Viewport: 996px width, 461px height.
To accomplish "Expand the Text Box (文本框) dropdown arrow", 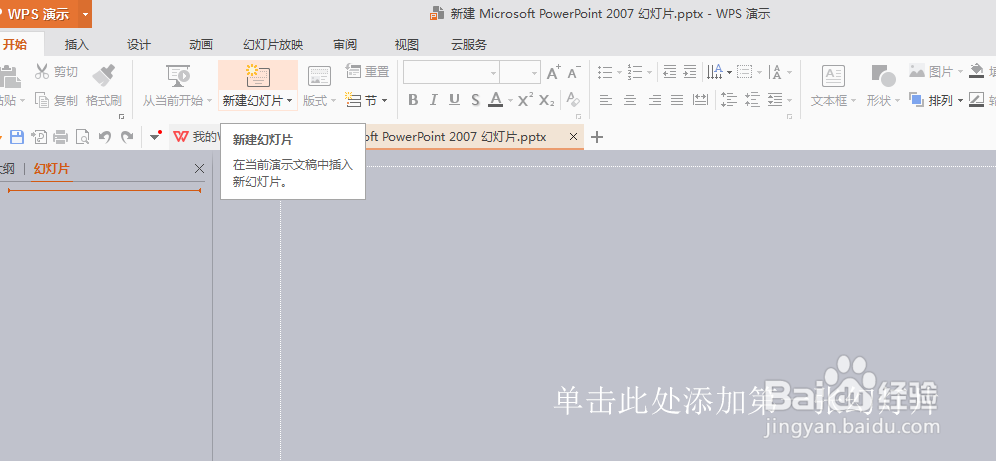I will coord(853,101).
